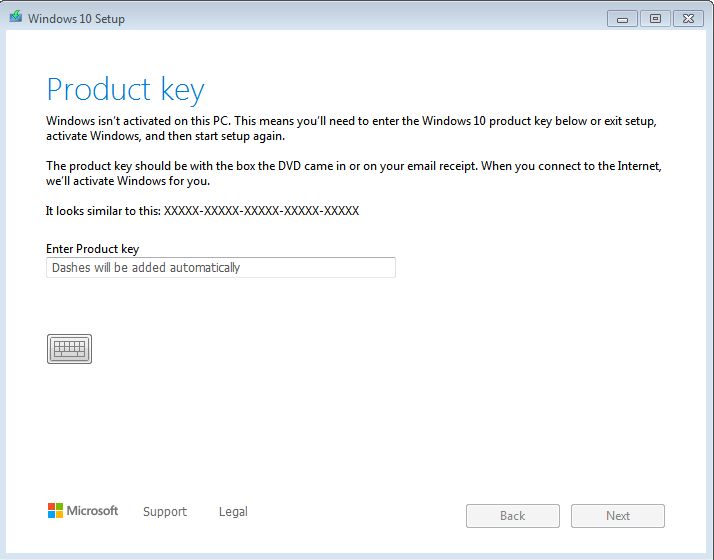714x560 pixels.
Task: Click the sample key XXXXX-XXXXX-XXXXX-XXXXX-XXXXX text
Action: [x=261, y=211]
